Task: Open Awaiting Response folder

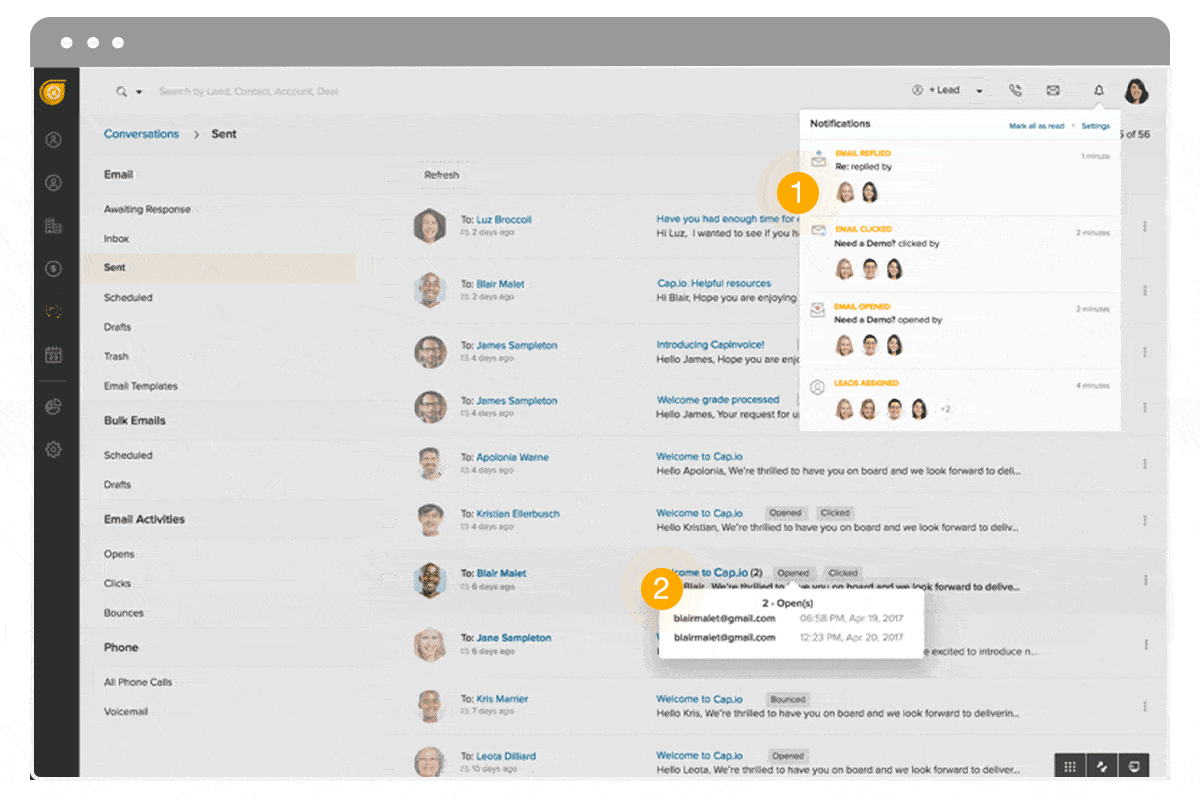Action: coord(147,209)
